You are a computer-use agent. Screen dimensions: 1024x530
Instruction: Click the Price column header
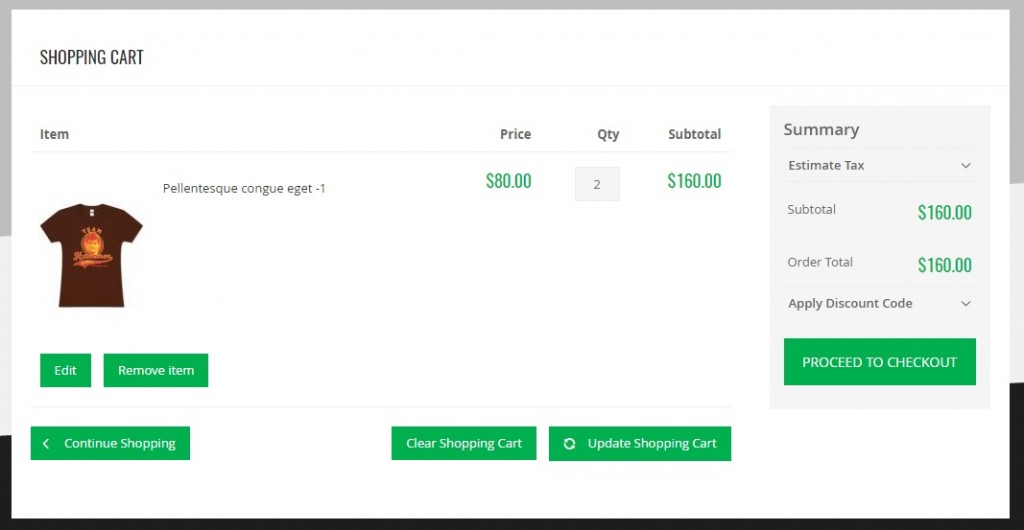click(x=515, y=134)
